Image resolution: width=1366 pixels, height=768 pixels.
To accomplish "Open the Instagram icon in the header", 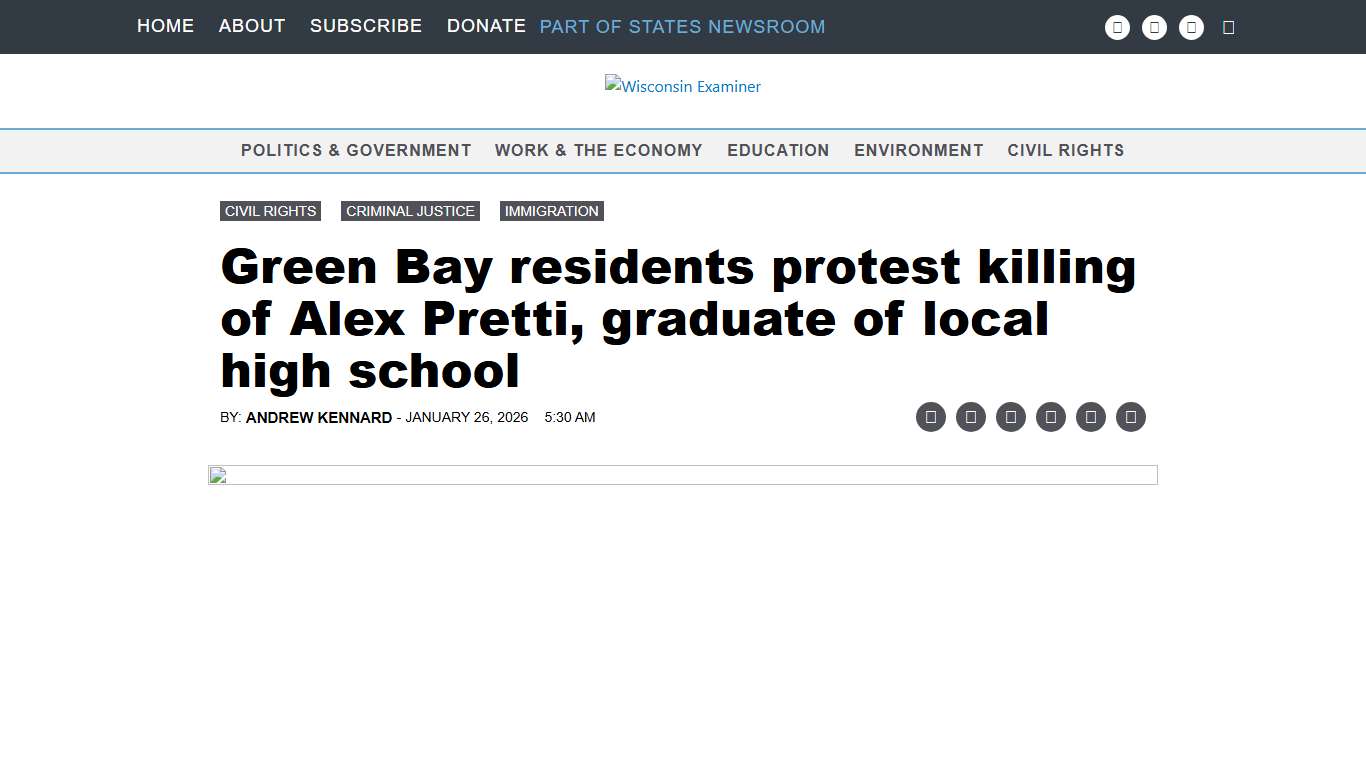I will click(x=1192, y=27).
